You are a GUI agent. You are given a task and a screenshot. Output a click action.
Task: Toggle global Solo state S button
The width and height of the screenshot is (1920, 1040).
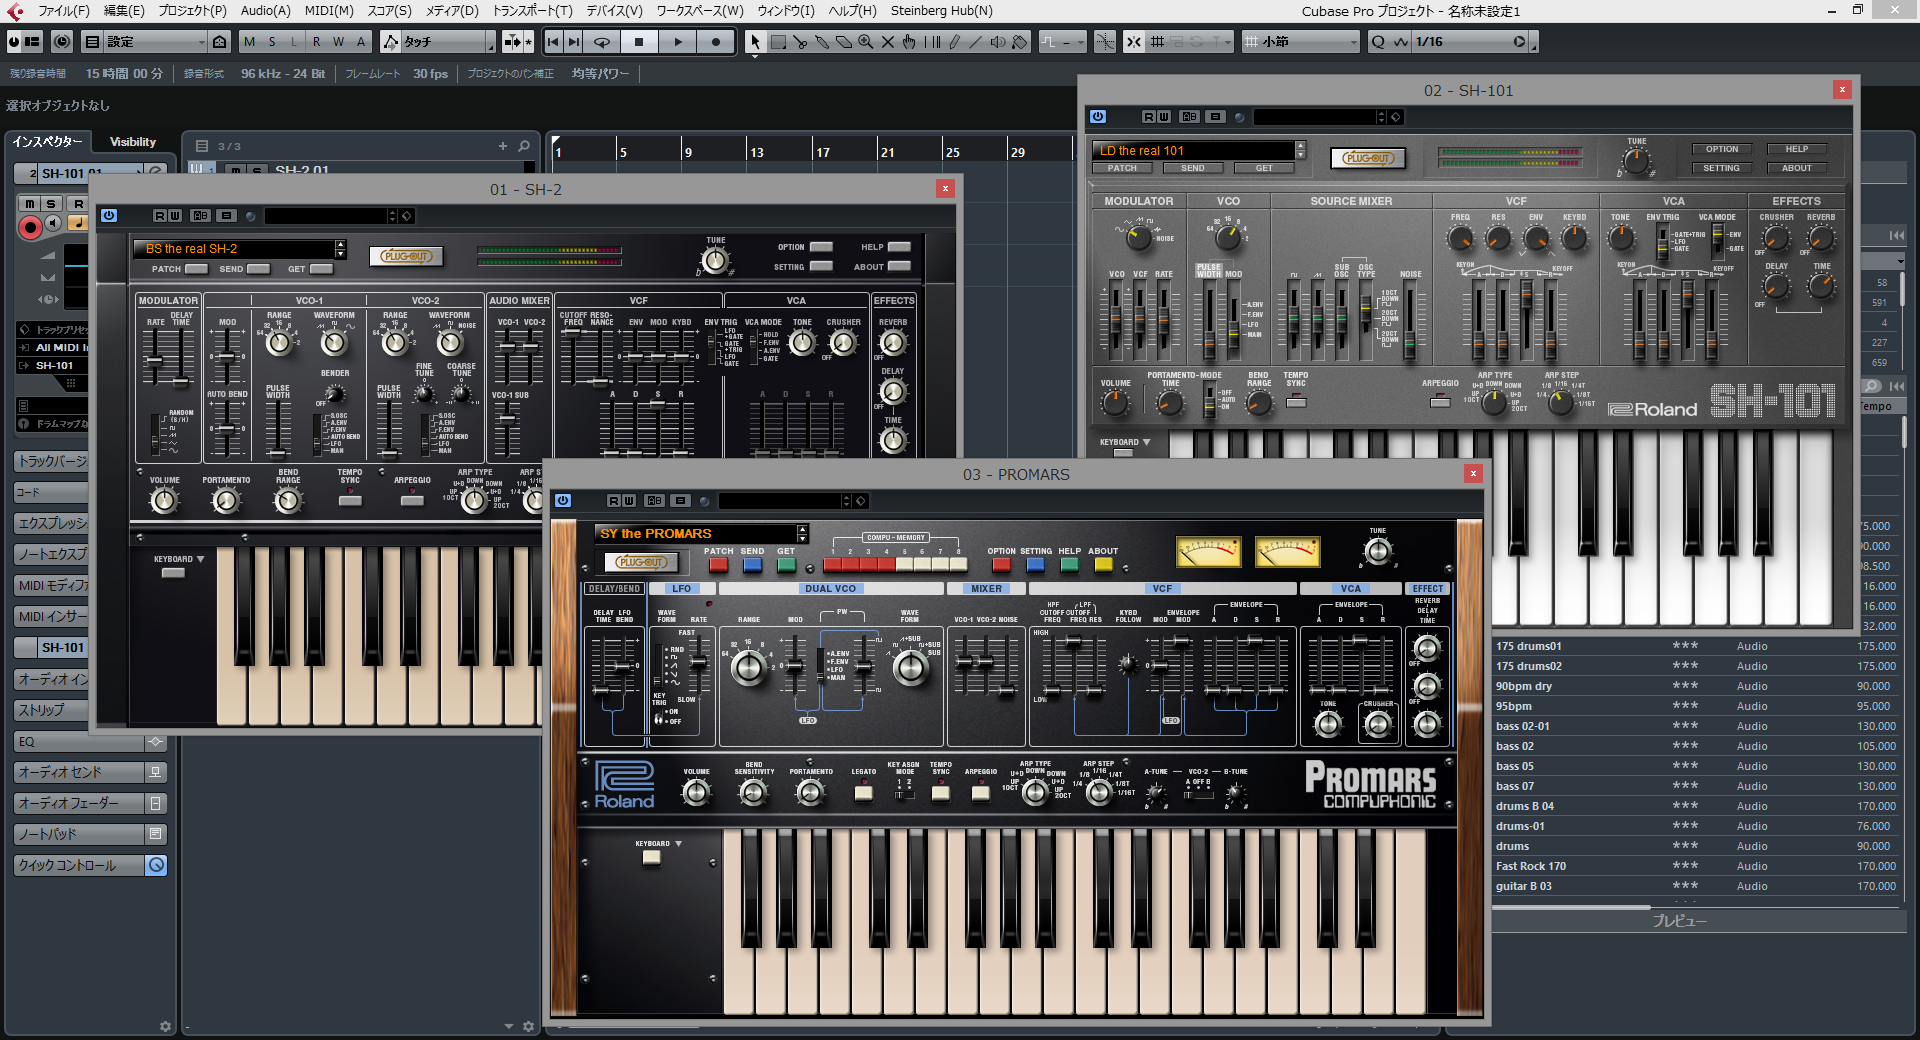click(272, 42)
